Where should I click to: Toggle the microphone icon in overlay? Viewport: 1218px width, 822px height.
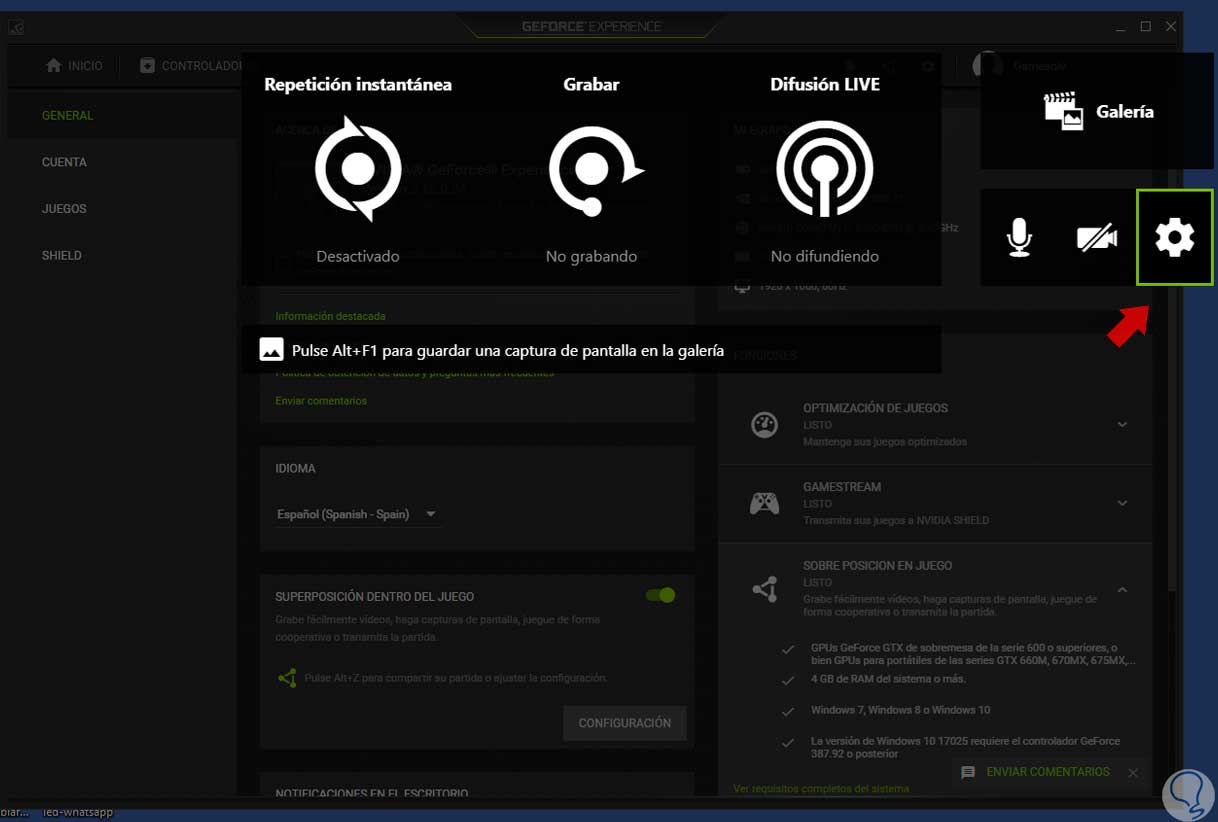[x=1019, y=238]
